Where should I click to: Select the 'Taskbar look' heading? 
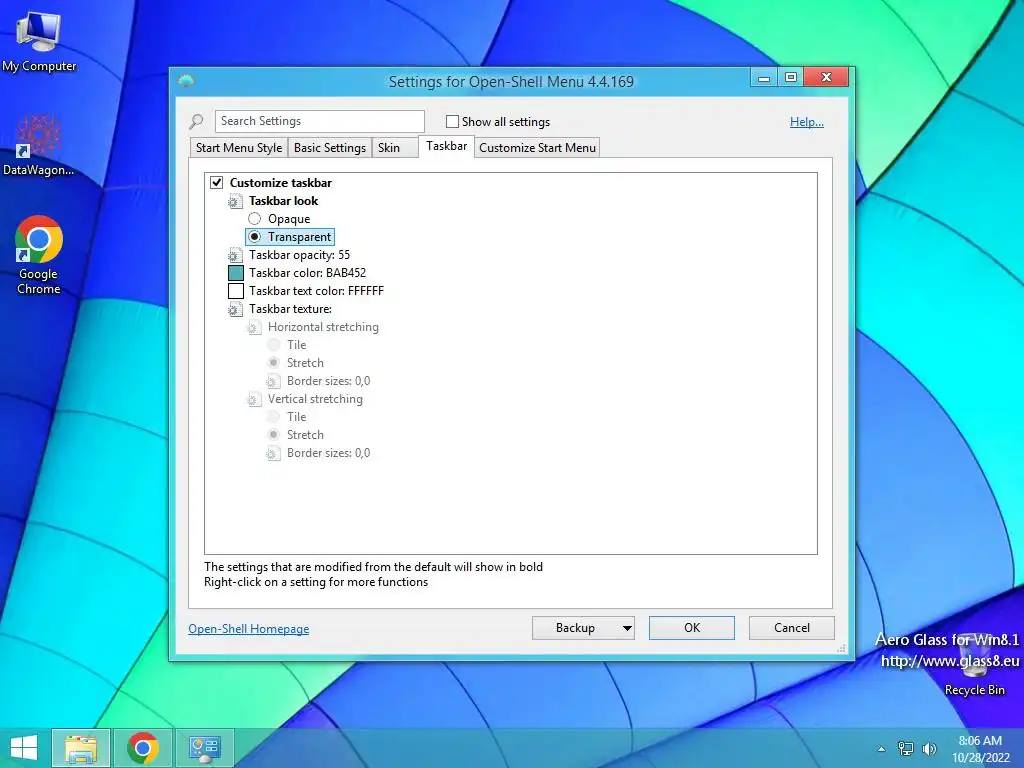[283, 200]
